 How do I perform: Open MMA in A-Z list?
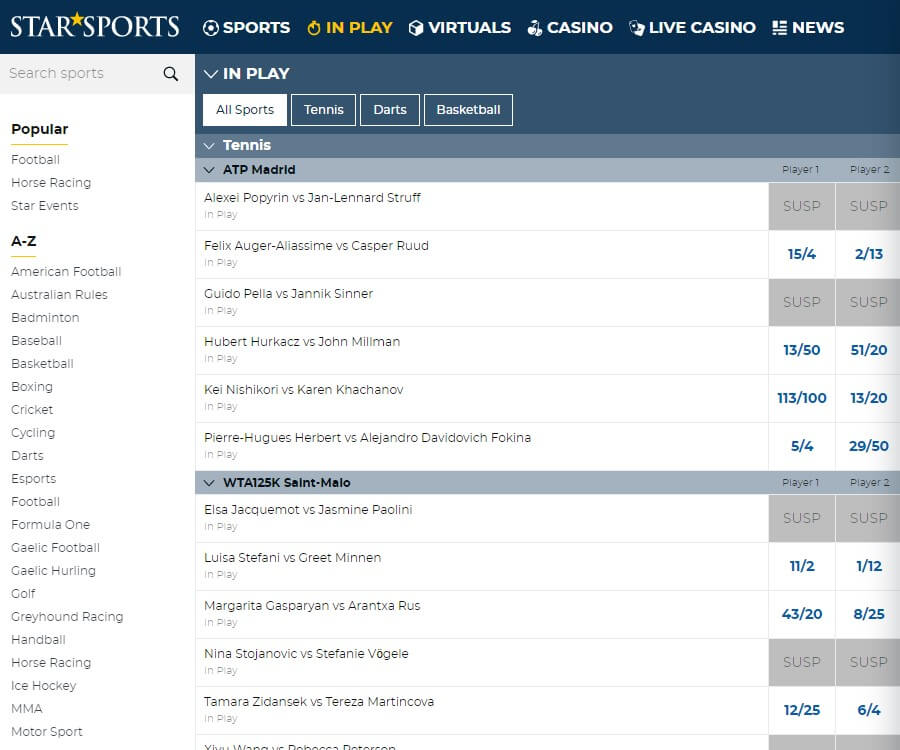pyautogui.click(x=27, y=709)
